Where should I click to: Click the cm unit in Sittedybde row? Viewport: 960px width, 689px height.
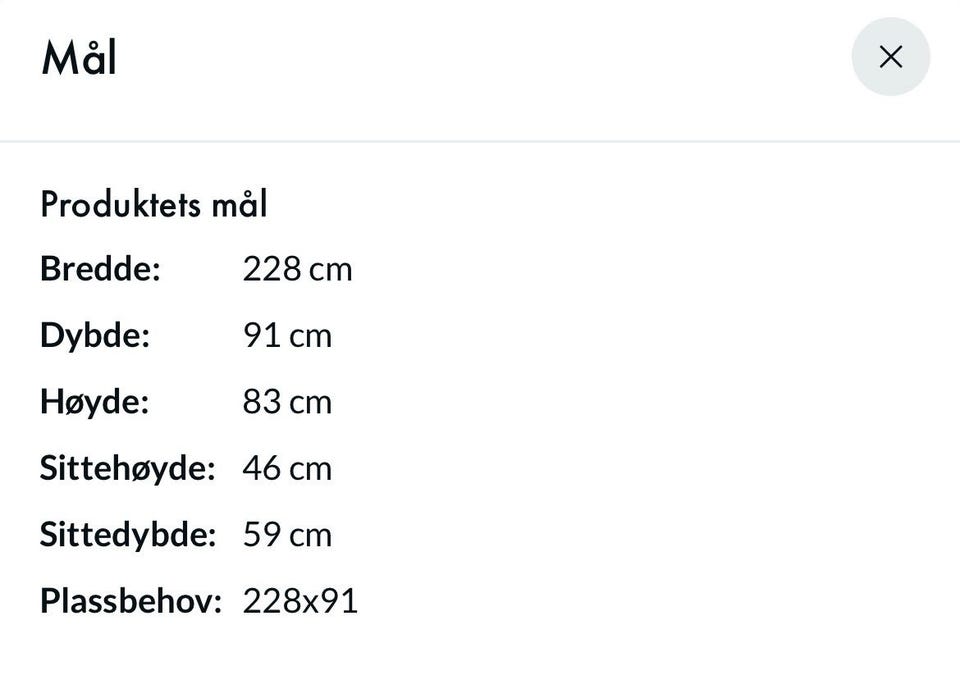(310, 537)
